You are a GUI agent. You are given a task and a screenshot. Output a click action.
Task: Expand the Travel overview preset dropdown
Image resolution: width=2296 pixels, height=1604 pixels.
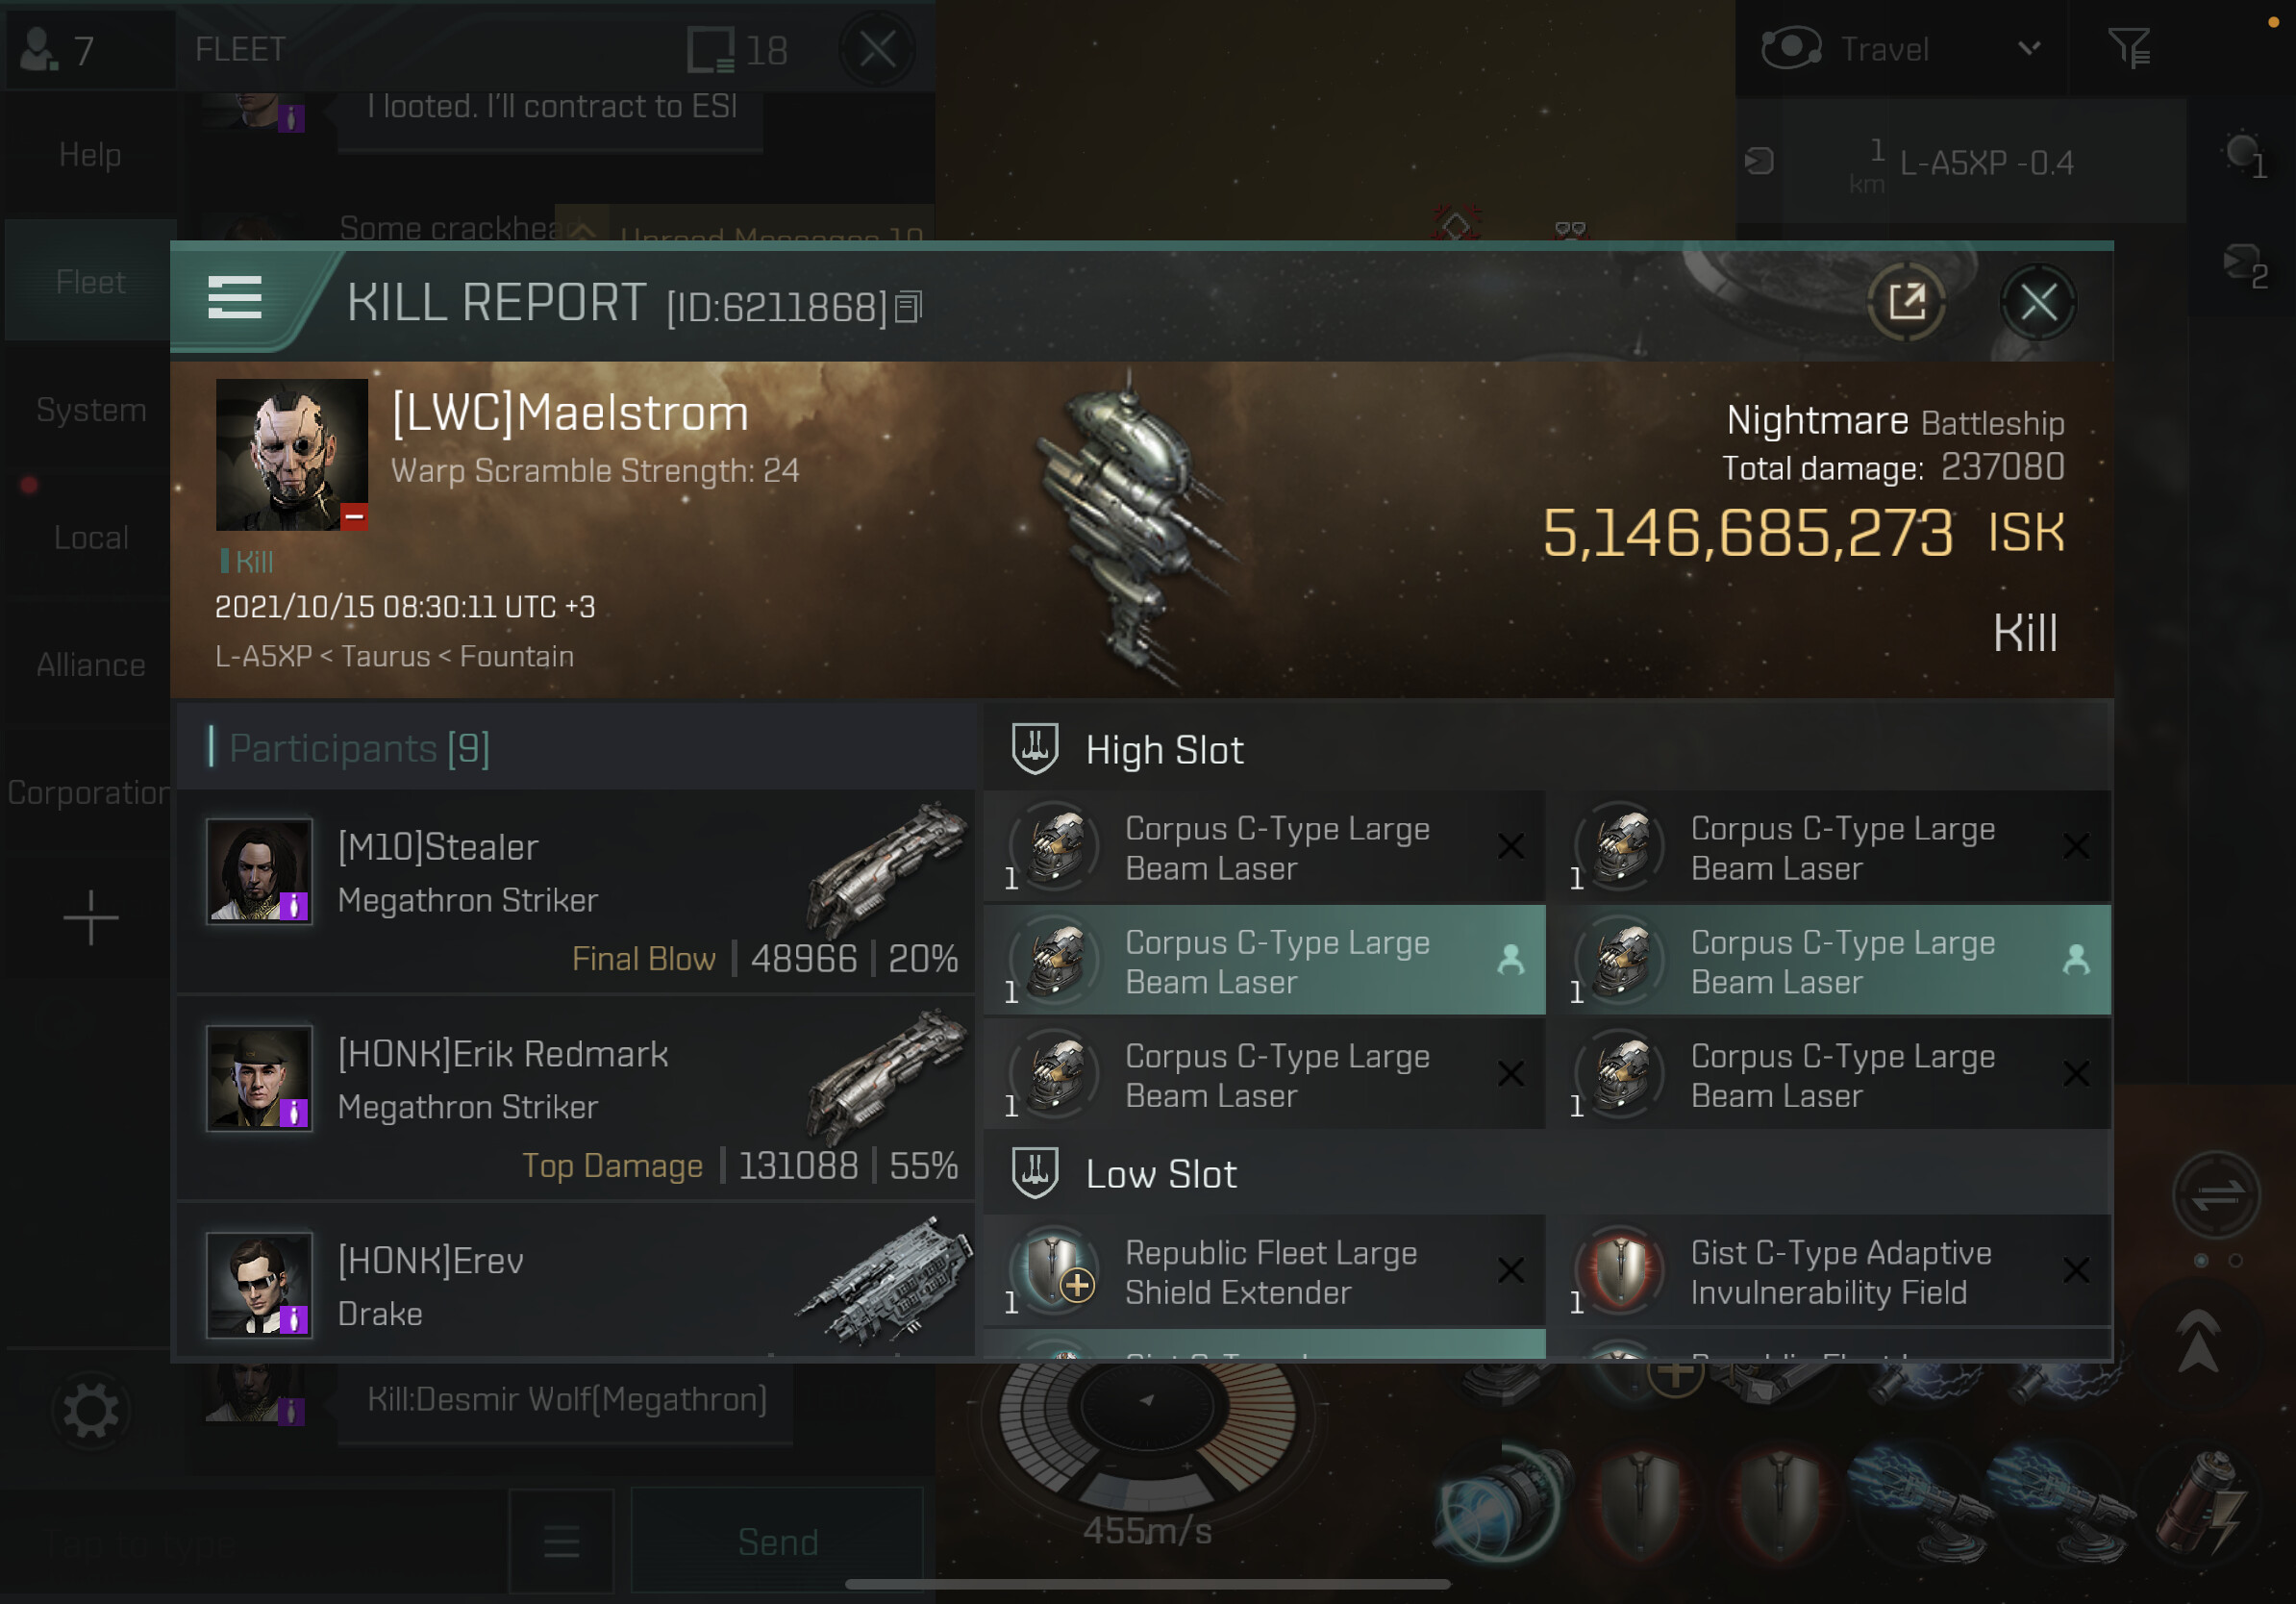(x=2028, y=48)
